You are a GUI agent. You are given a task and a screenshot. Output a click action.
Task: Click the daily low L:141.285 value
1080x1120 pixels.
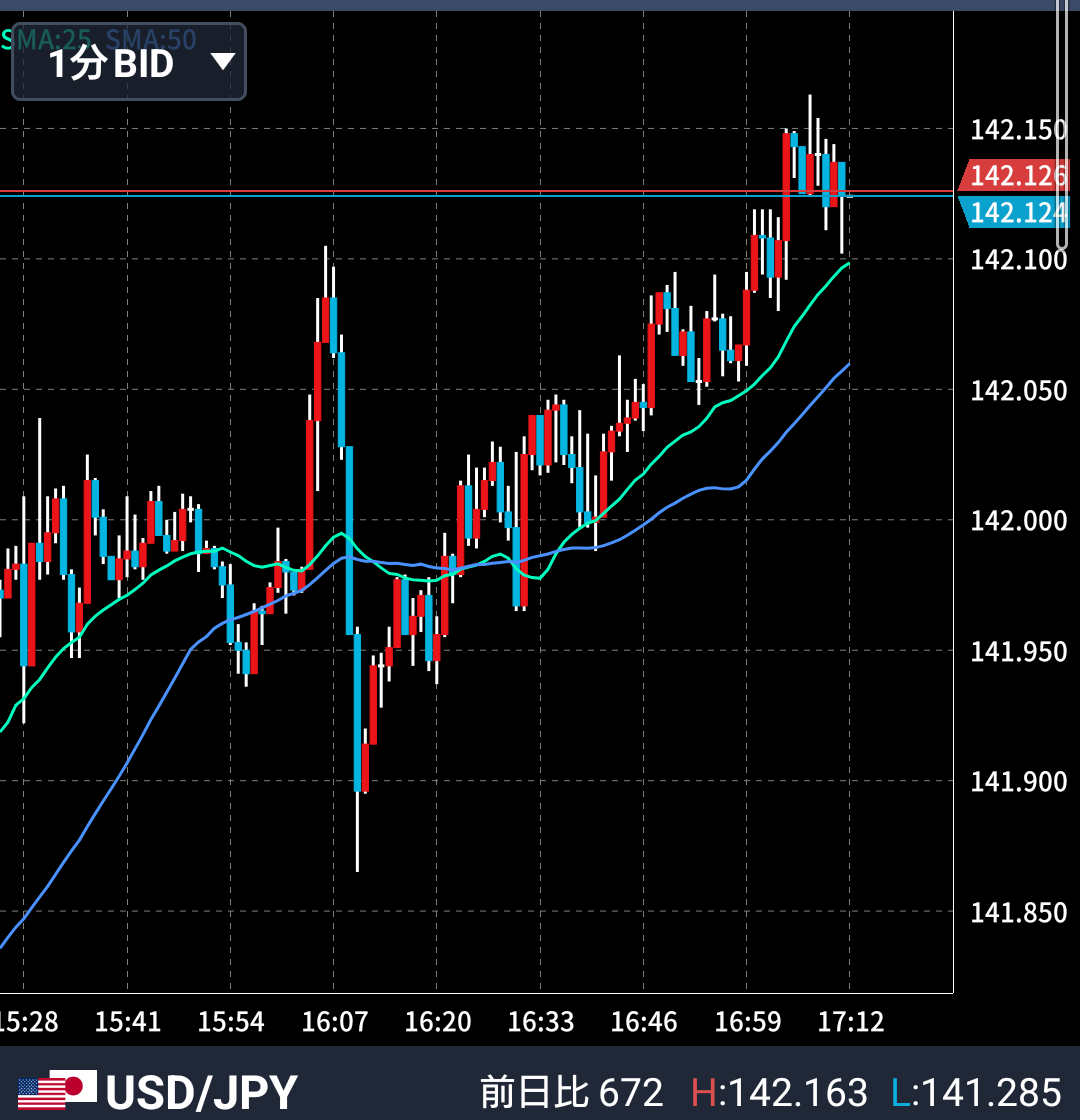point(976,1092)
